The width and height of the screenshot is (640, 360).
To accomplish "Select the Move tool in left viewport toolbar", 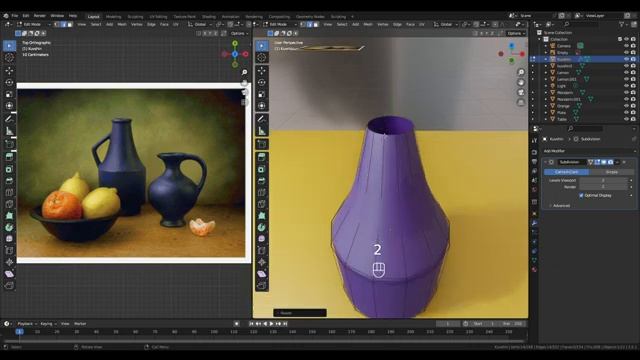I will pos(9,70).
